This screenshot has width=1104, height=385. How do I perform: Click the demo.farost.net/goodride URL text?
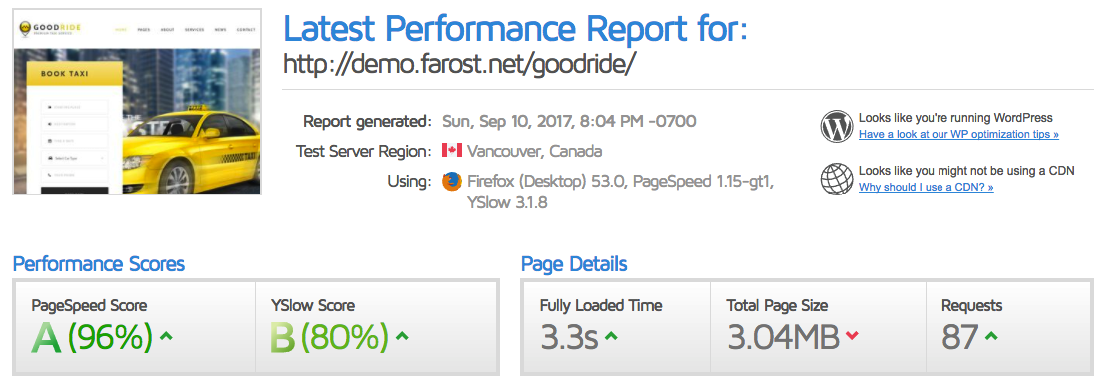coord(460,64)
